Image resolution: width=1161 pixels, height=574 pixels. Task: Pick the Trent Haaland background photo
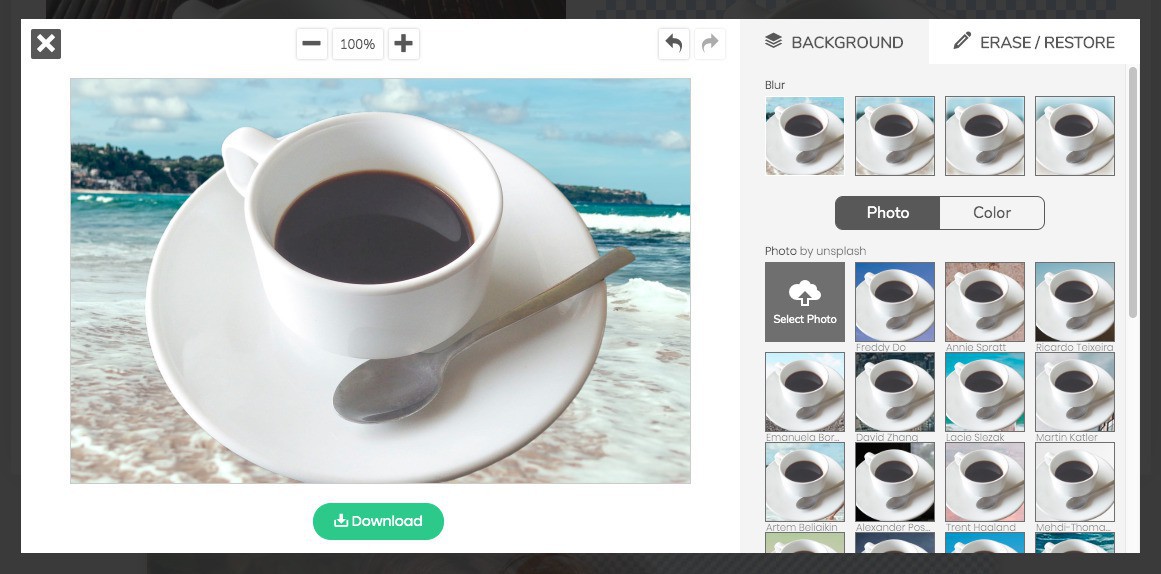tap(985, 482)
